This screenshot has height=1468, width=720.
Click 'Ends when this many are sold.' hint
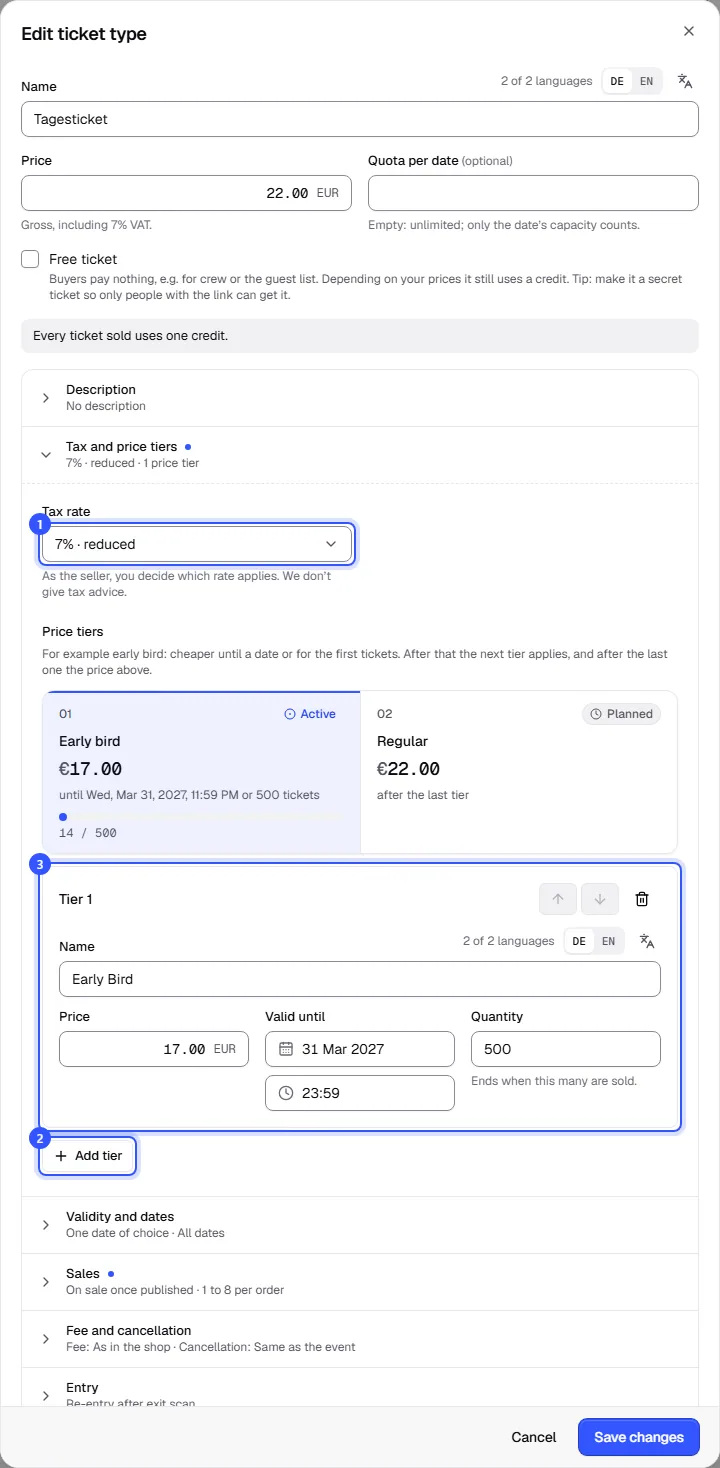(x=553, y=1081)
